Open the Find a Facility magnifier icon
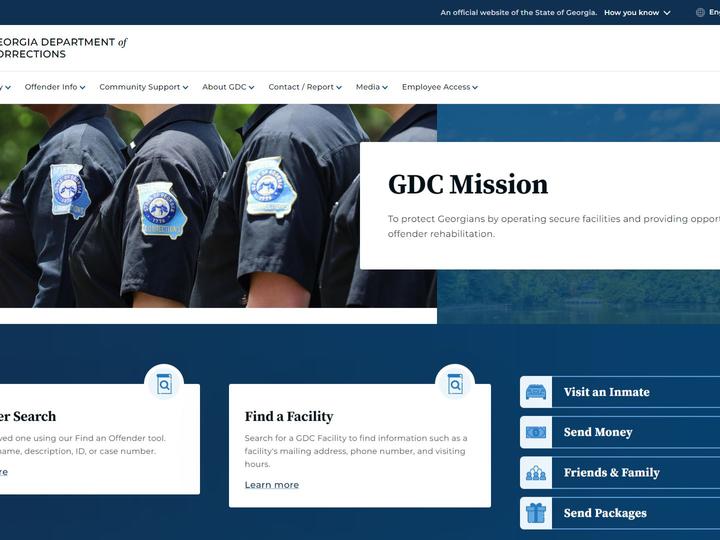 point(455,384)
